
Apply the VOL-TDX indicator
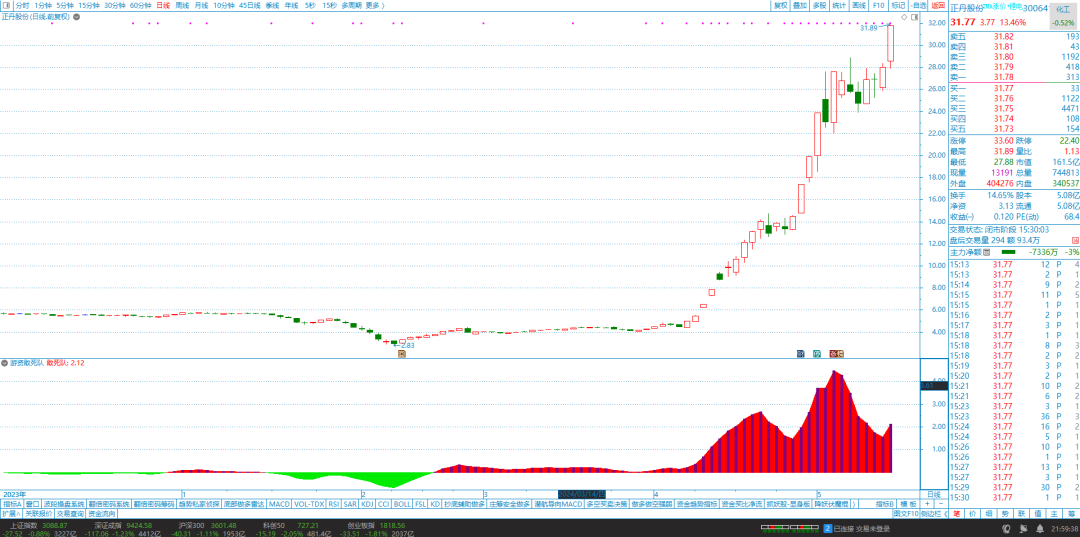pyautogui.click(x=309, y=504)
